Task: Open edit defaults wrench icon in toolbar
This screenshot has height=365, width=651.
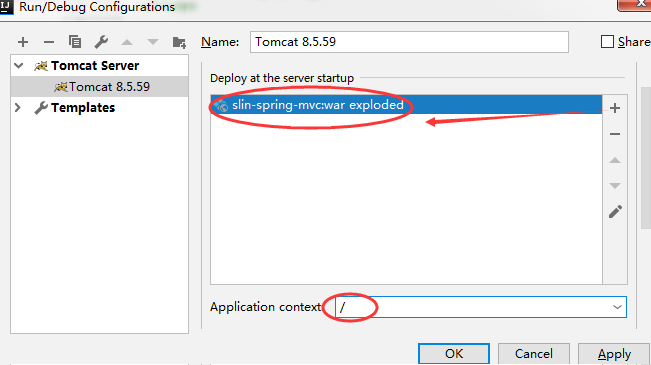Action: pos(101,42)
